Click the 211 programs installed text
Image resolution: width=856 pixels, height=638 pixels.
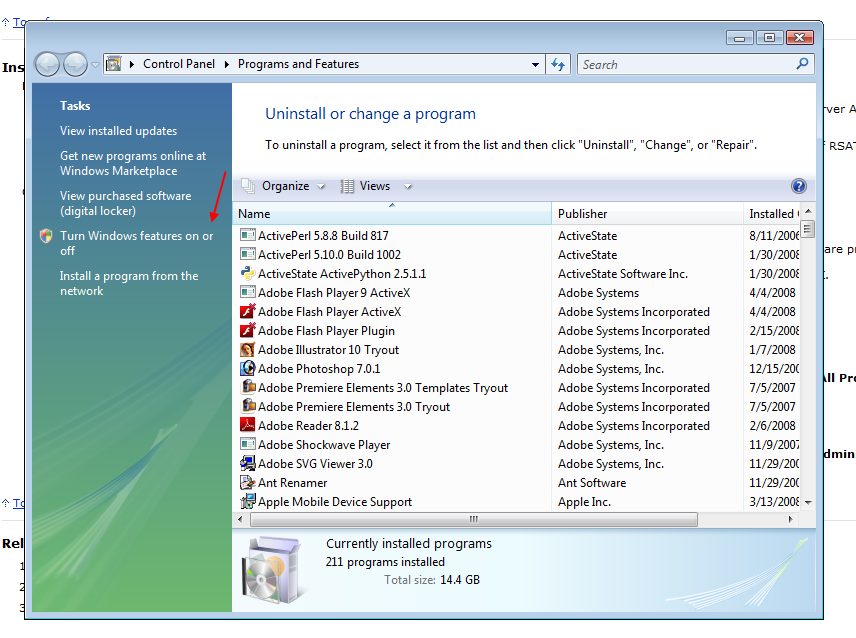(x=385, y=562)
